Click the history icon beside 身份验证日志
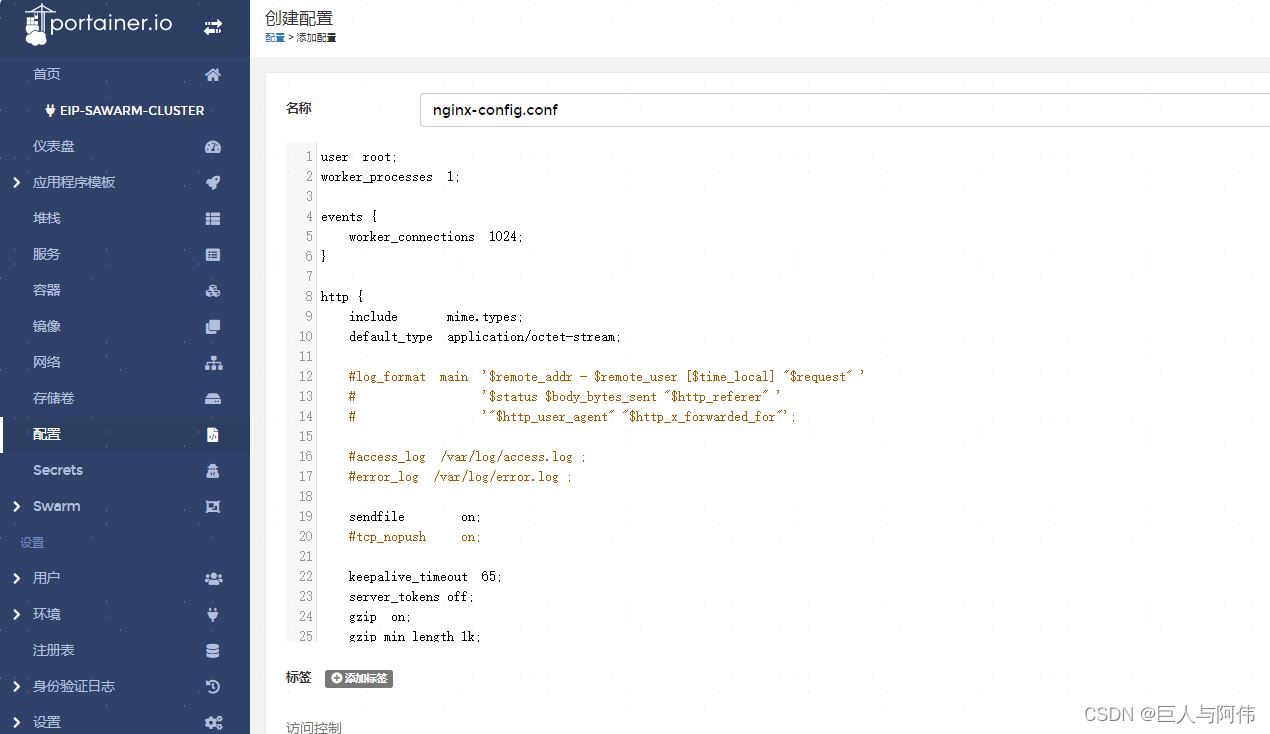Viewport: 1270px width, 734px height. [x=212, y=686]
